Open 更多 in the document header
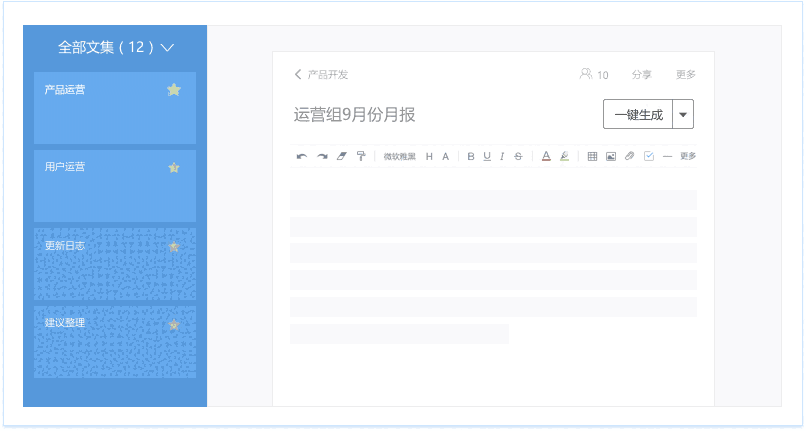This screenshot has width=806, height=431. tap(686, 75)
